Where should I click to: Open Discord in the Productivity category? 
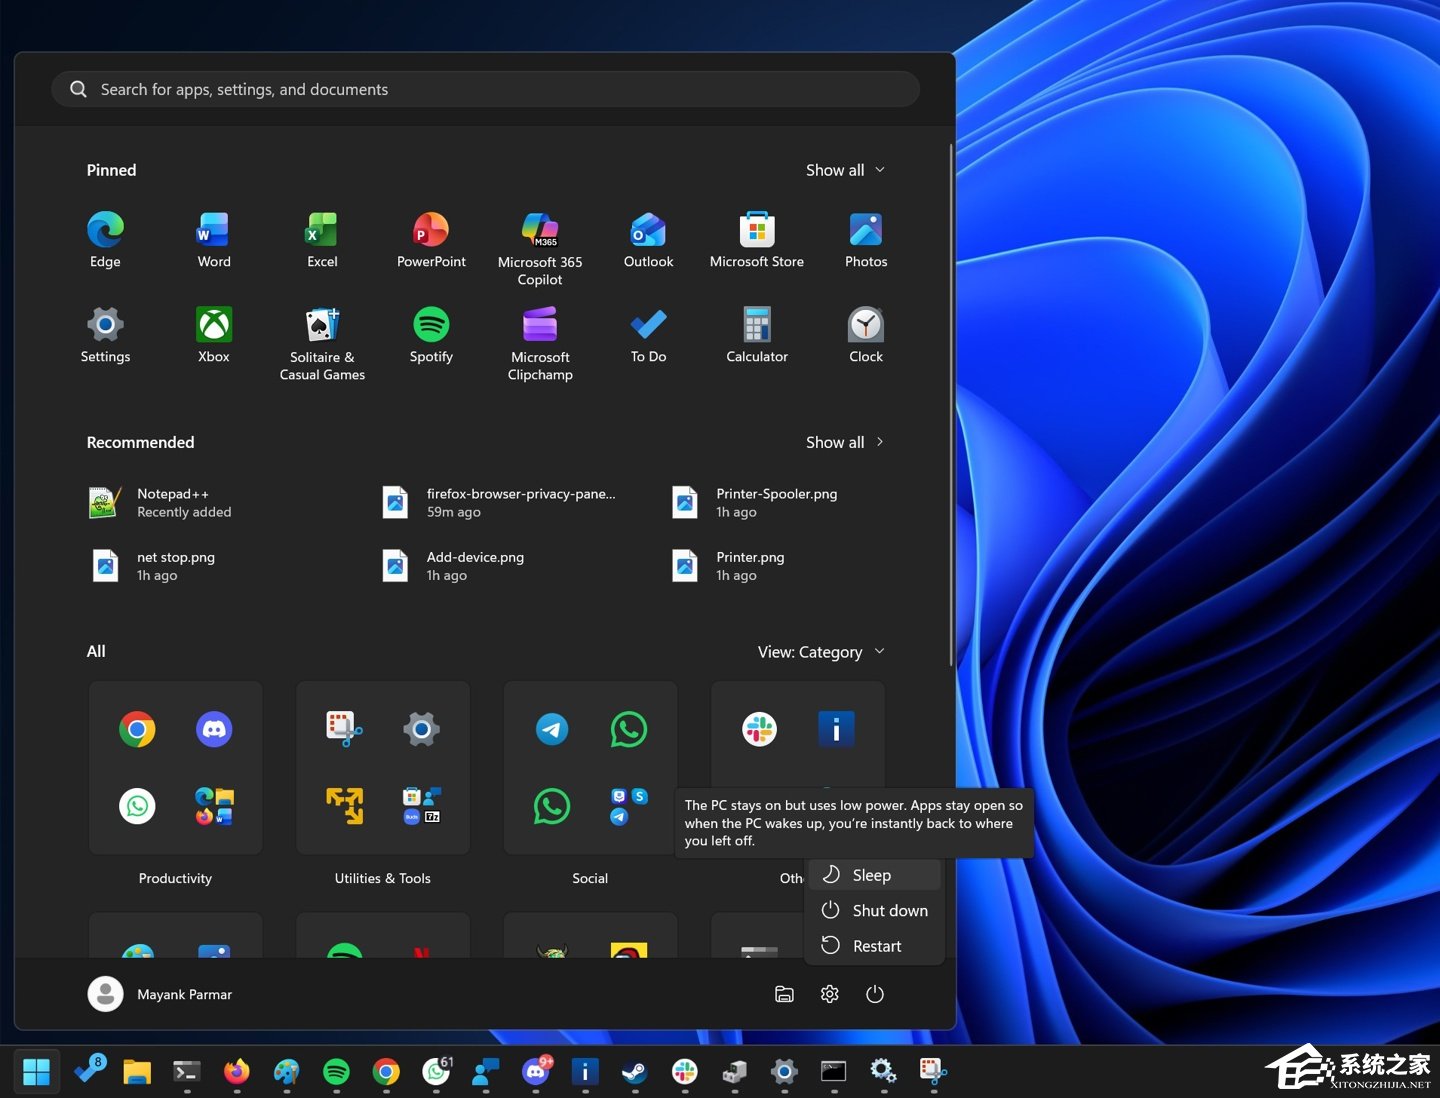coord(214,729)
